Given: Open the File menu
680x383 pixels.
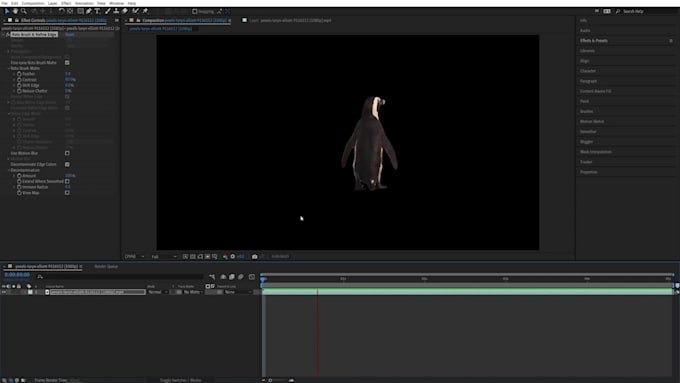Looking at the screenshot, I should [x=4, y=3].
